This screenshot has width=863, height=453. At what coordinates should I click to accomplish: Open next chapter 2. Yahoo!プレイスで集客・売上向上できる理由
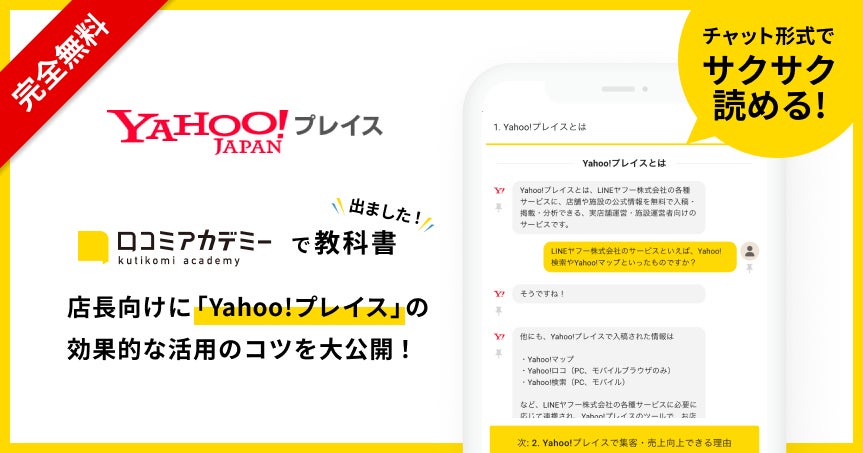click(624, 439)
